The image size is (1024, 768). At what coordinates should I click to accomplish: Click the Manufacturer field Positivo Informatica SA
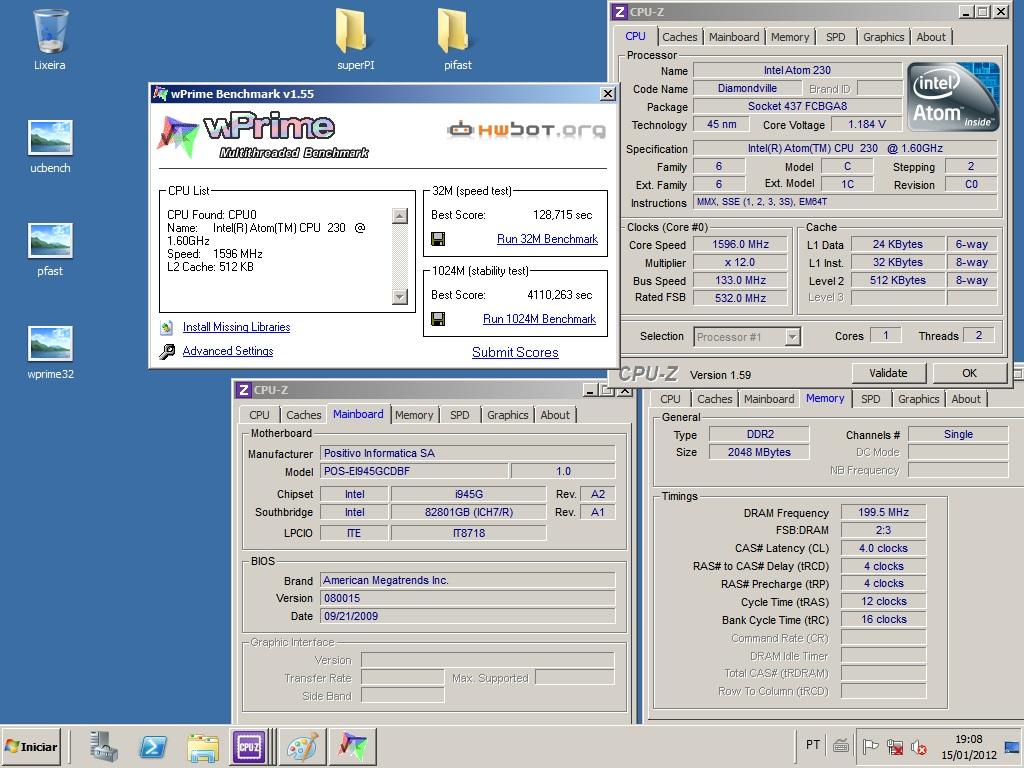tap(468, 453)
